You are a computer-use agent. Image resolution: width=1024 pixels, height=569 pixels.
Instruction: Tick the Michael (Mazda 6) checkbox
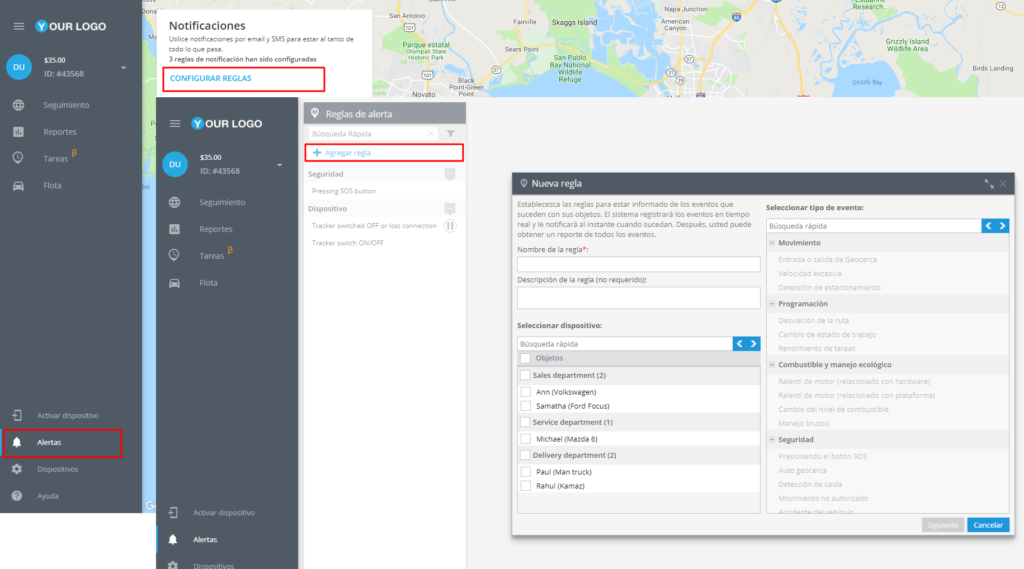[x=526, y=439]
